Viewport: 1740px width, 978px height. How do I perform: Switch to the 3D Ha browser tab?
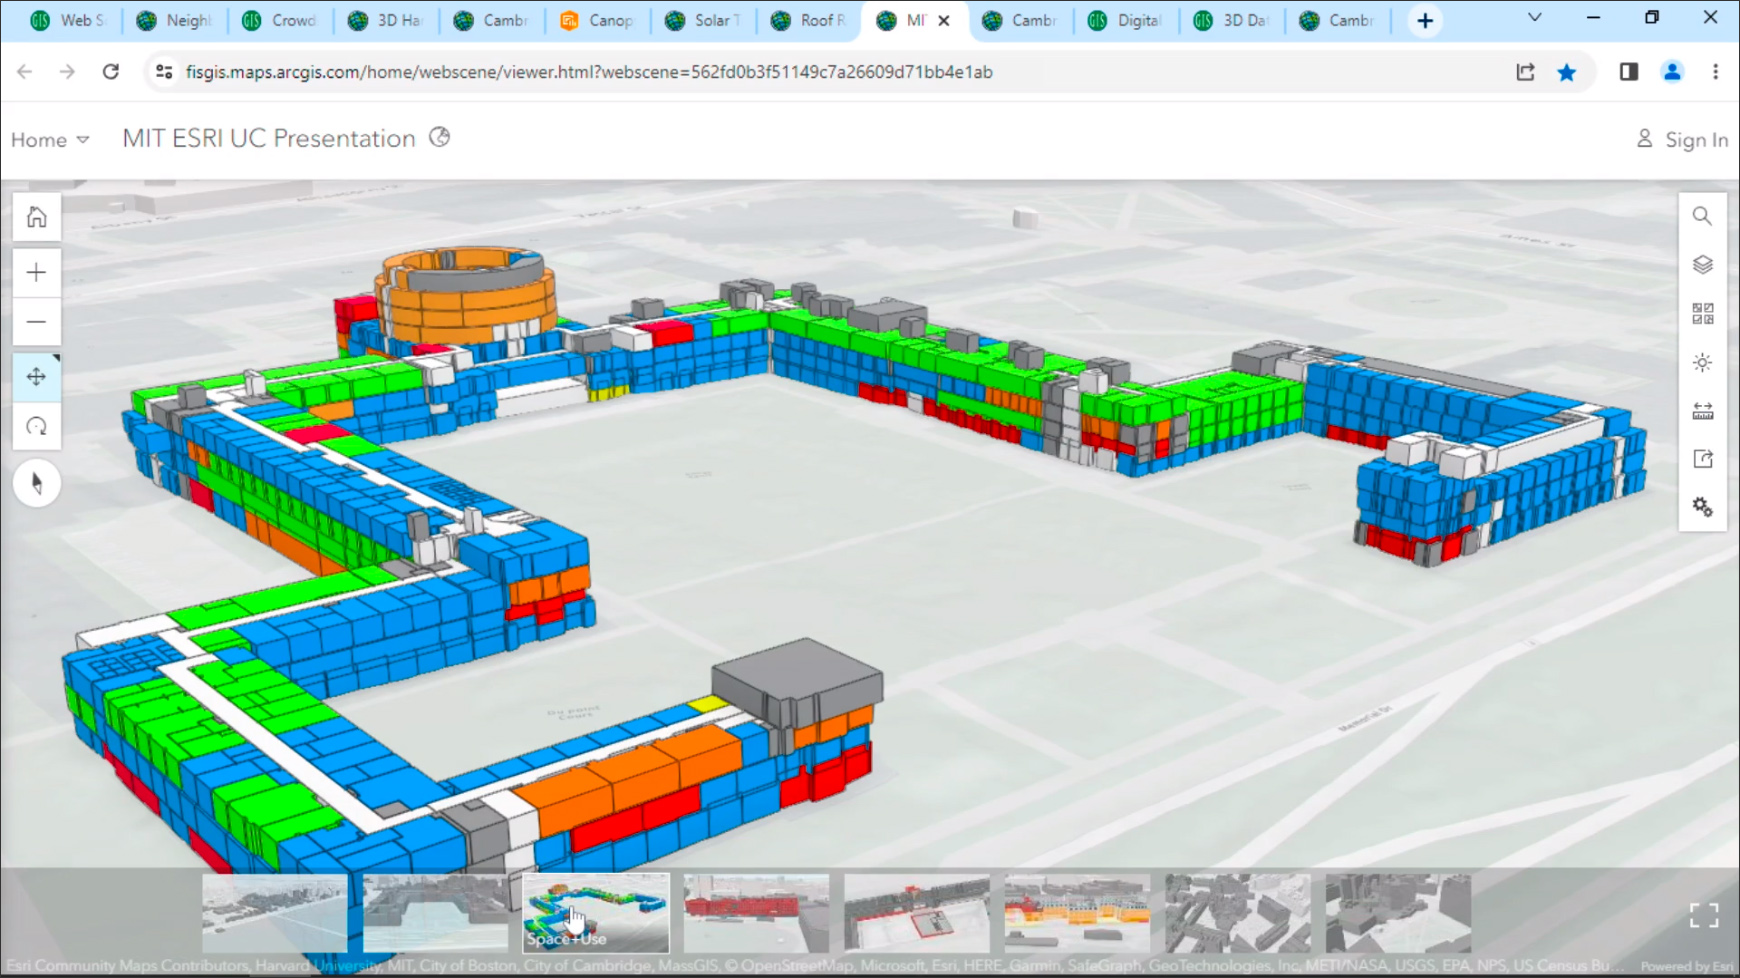(386, 20)
